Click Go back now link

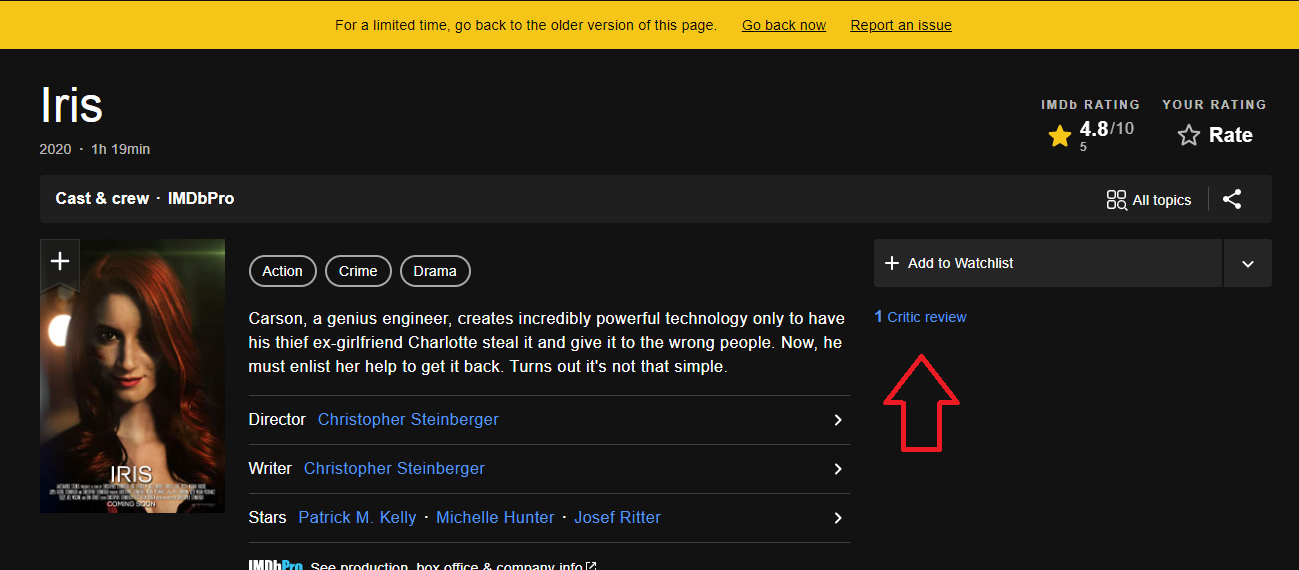click(x=784, y=25)
